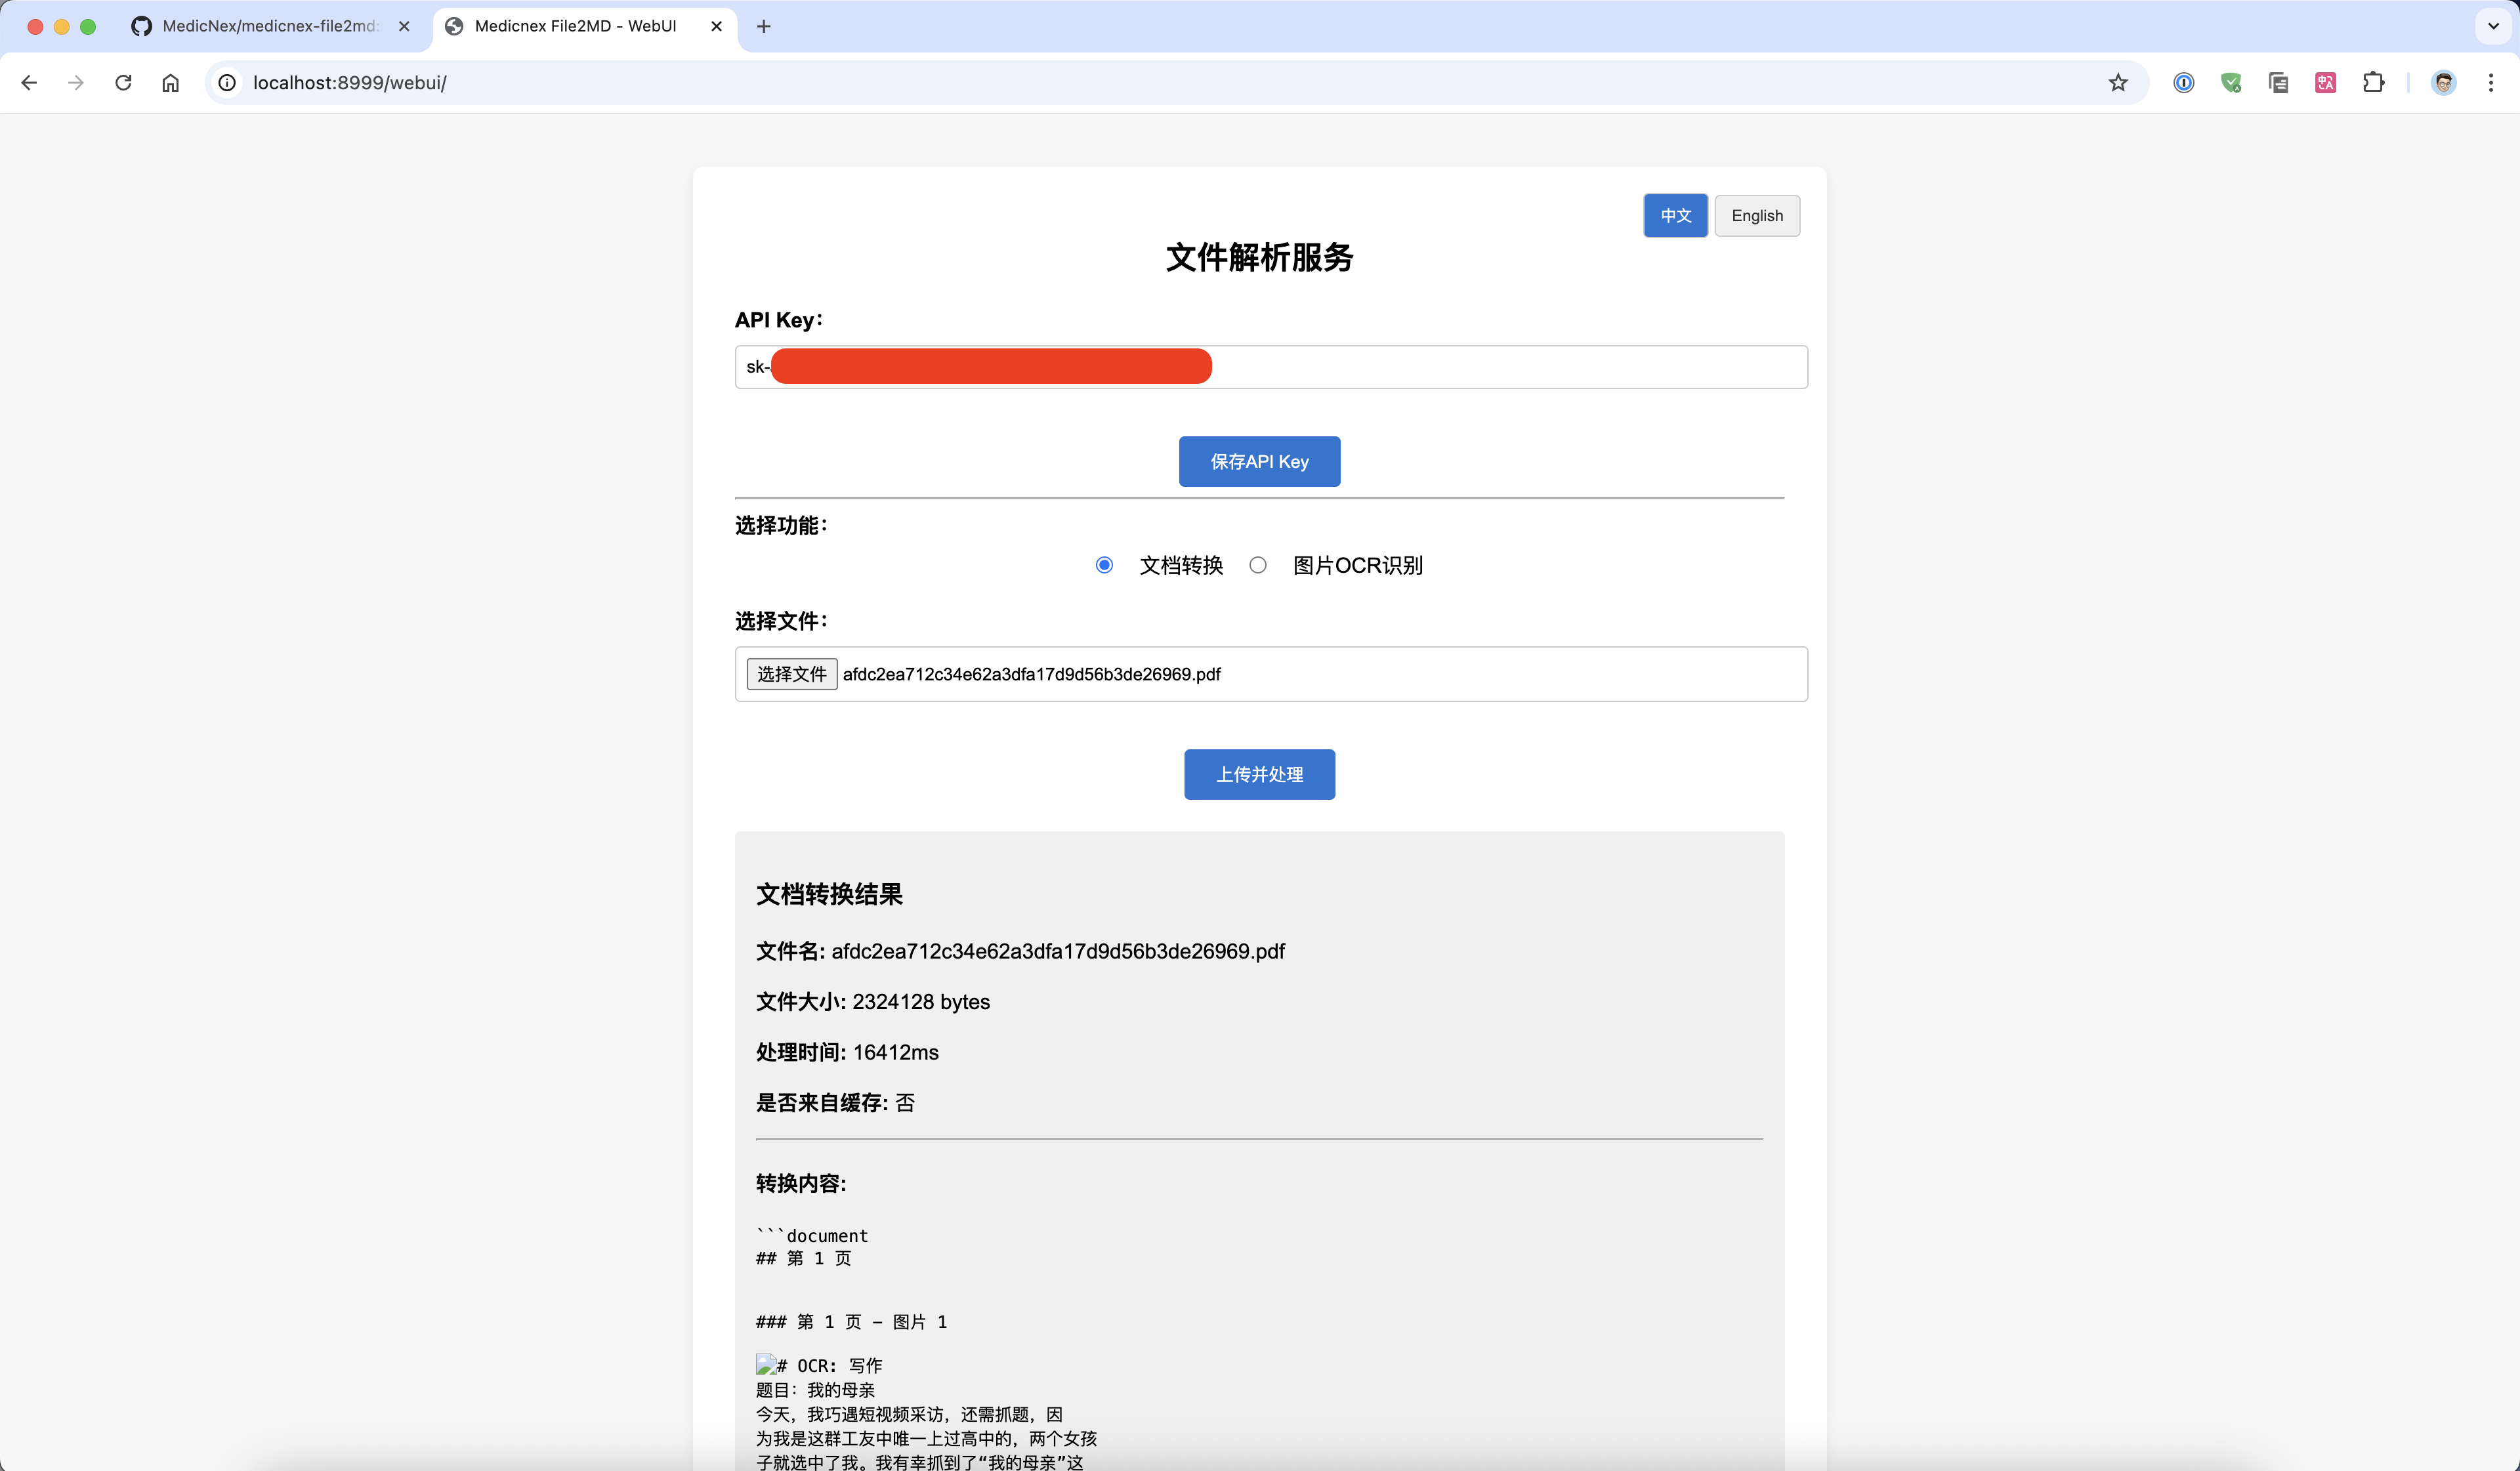Expand the tab search chevron
The image size is (2520, 1471).
[2493, 26]
